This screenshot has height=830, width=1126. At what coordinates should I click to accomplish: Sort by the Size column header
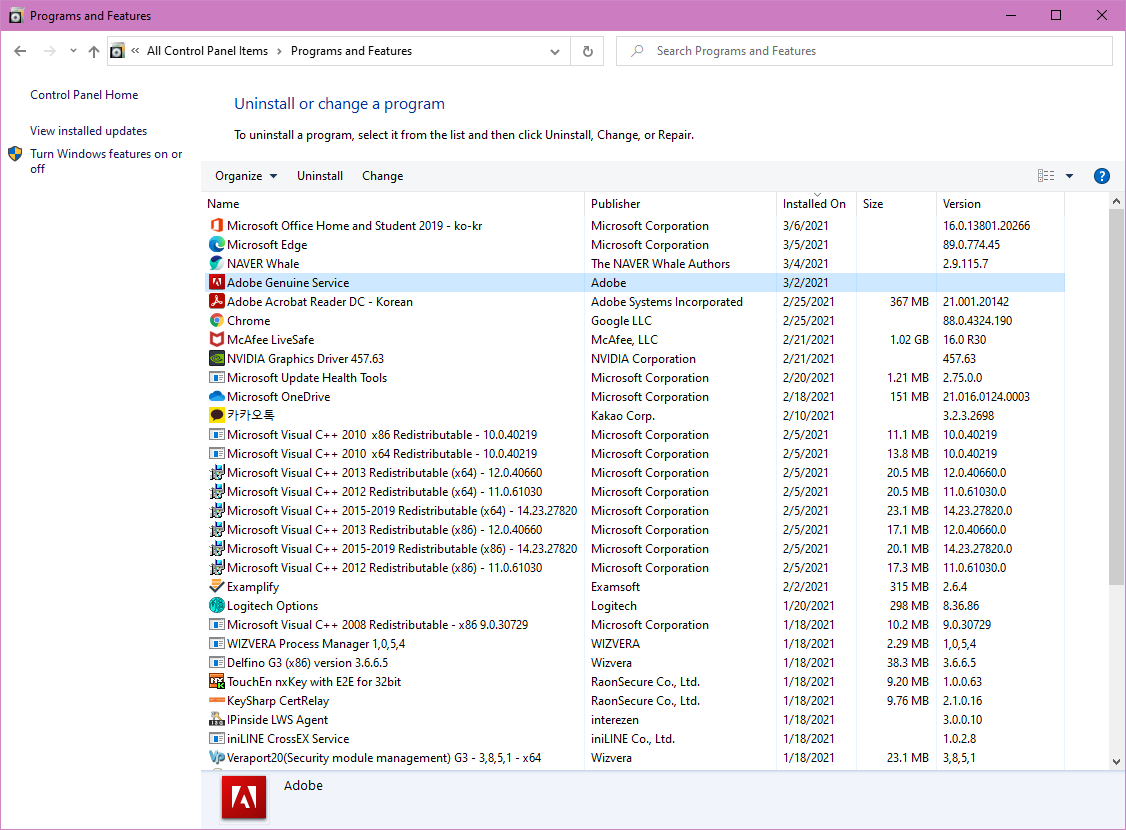[897, 204]
